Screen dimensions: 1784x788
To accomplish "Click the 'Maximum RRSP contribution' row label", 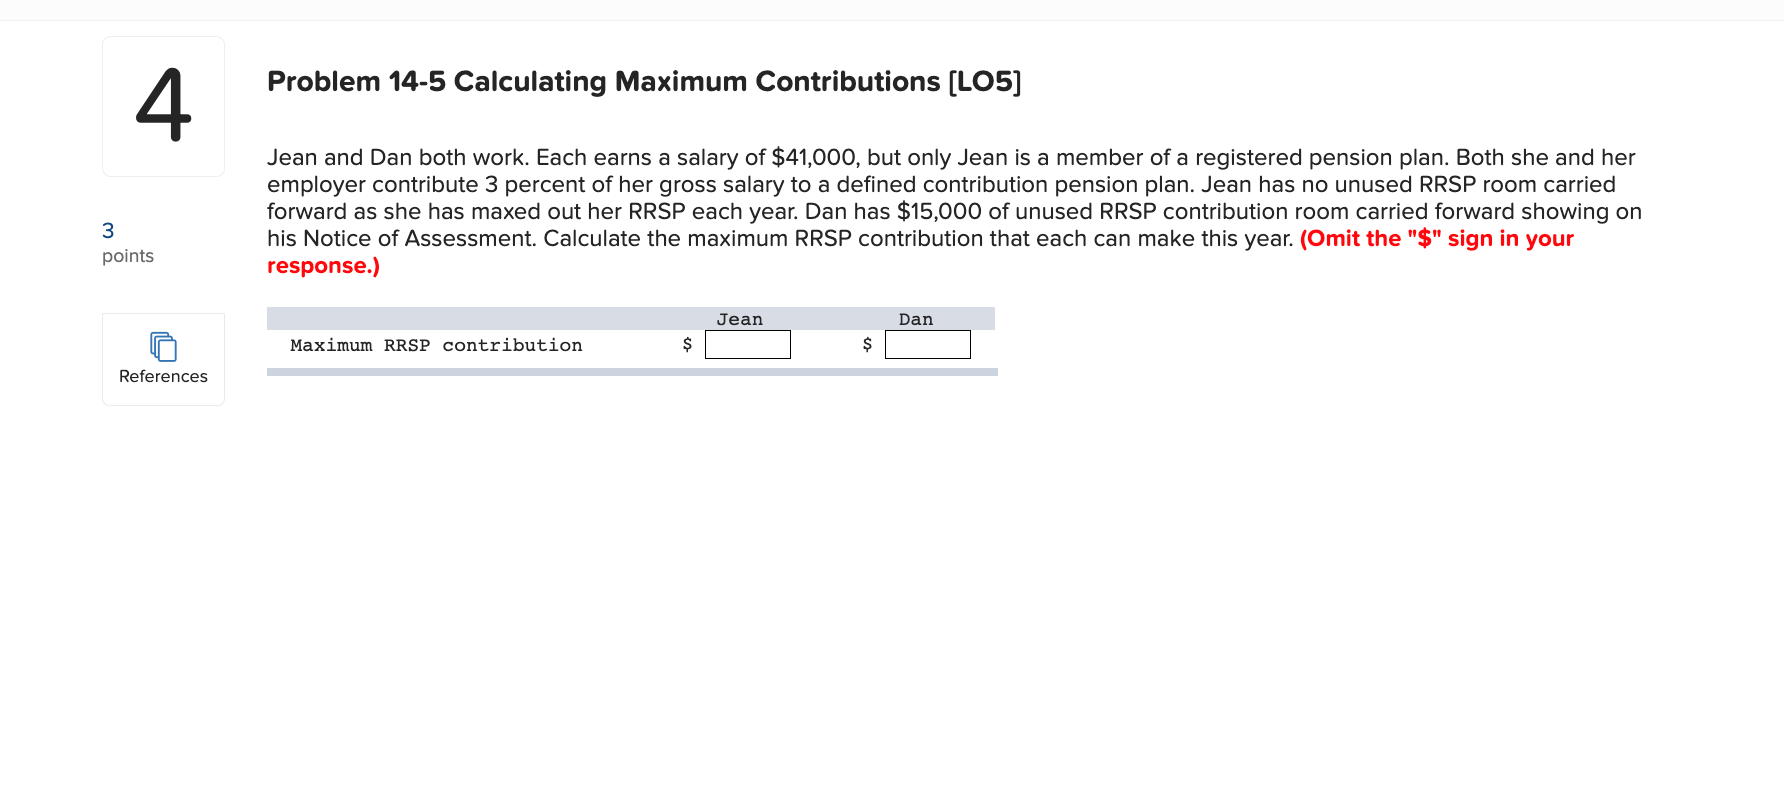I will [x=436, y=345].
